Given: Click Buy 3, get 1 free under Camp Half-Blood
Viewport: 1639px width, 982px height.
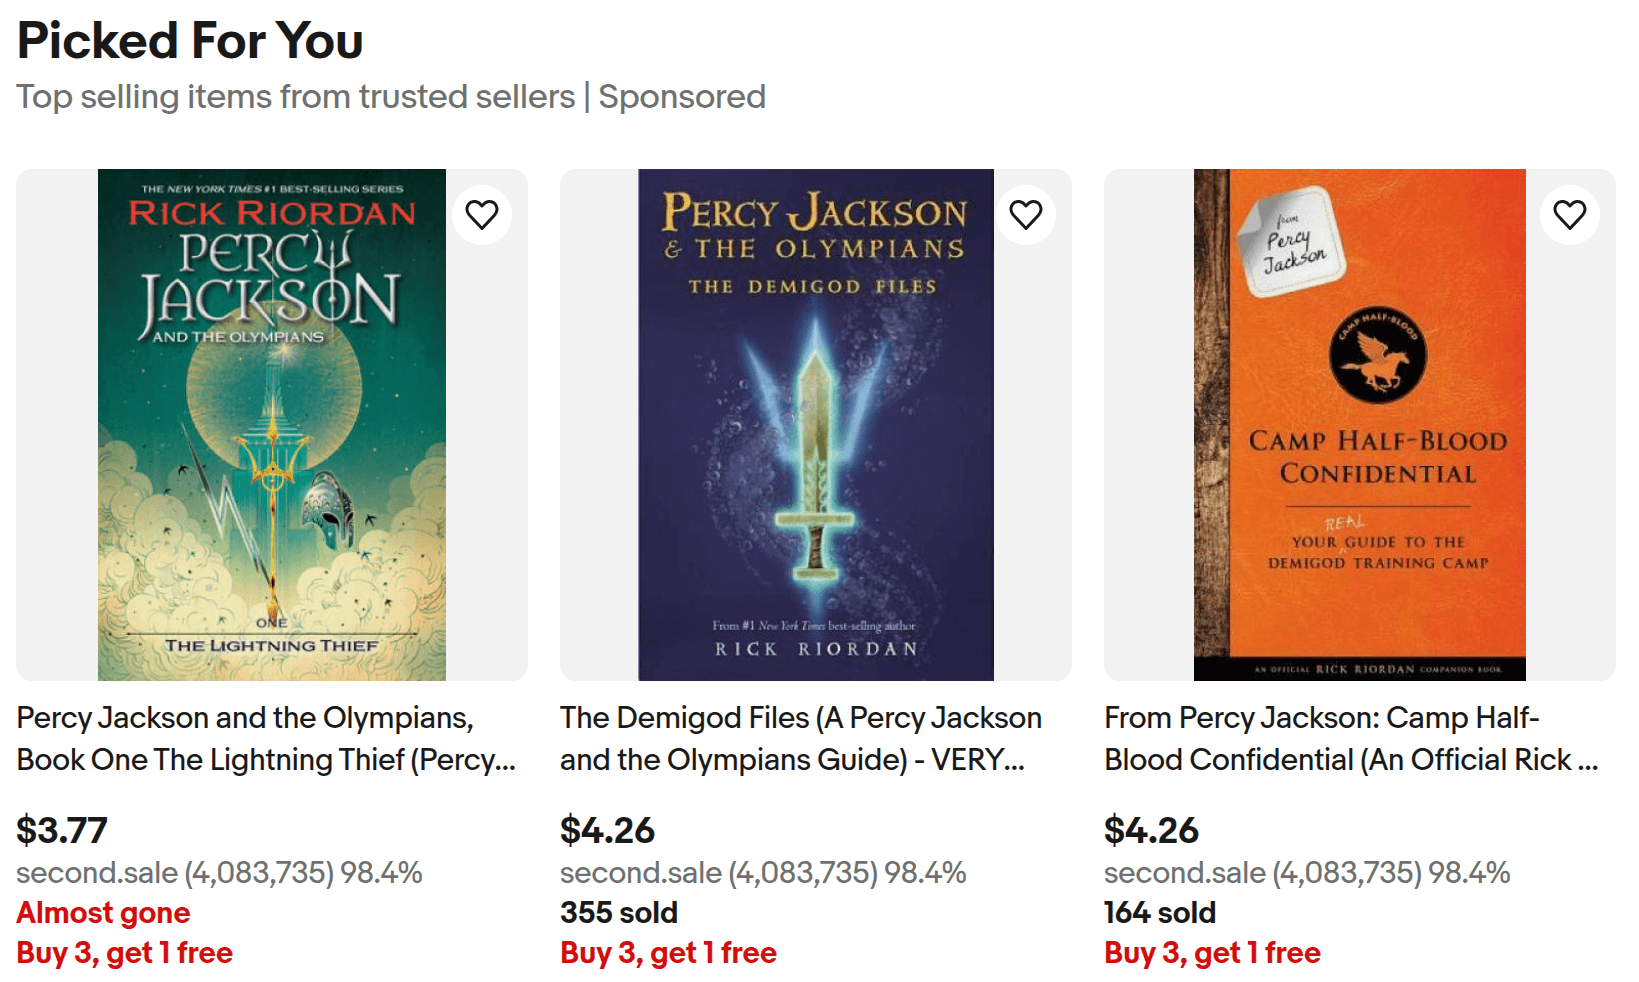Looking at the screenshot, I should [1213, 953].
